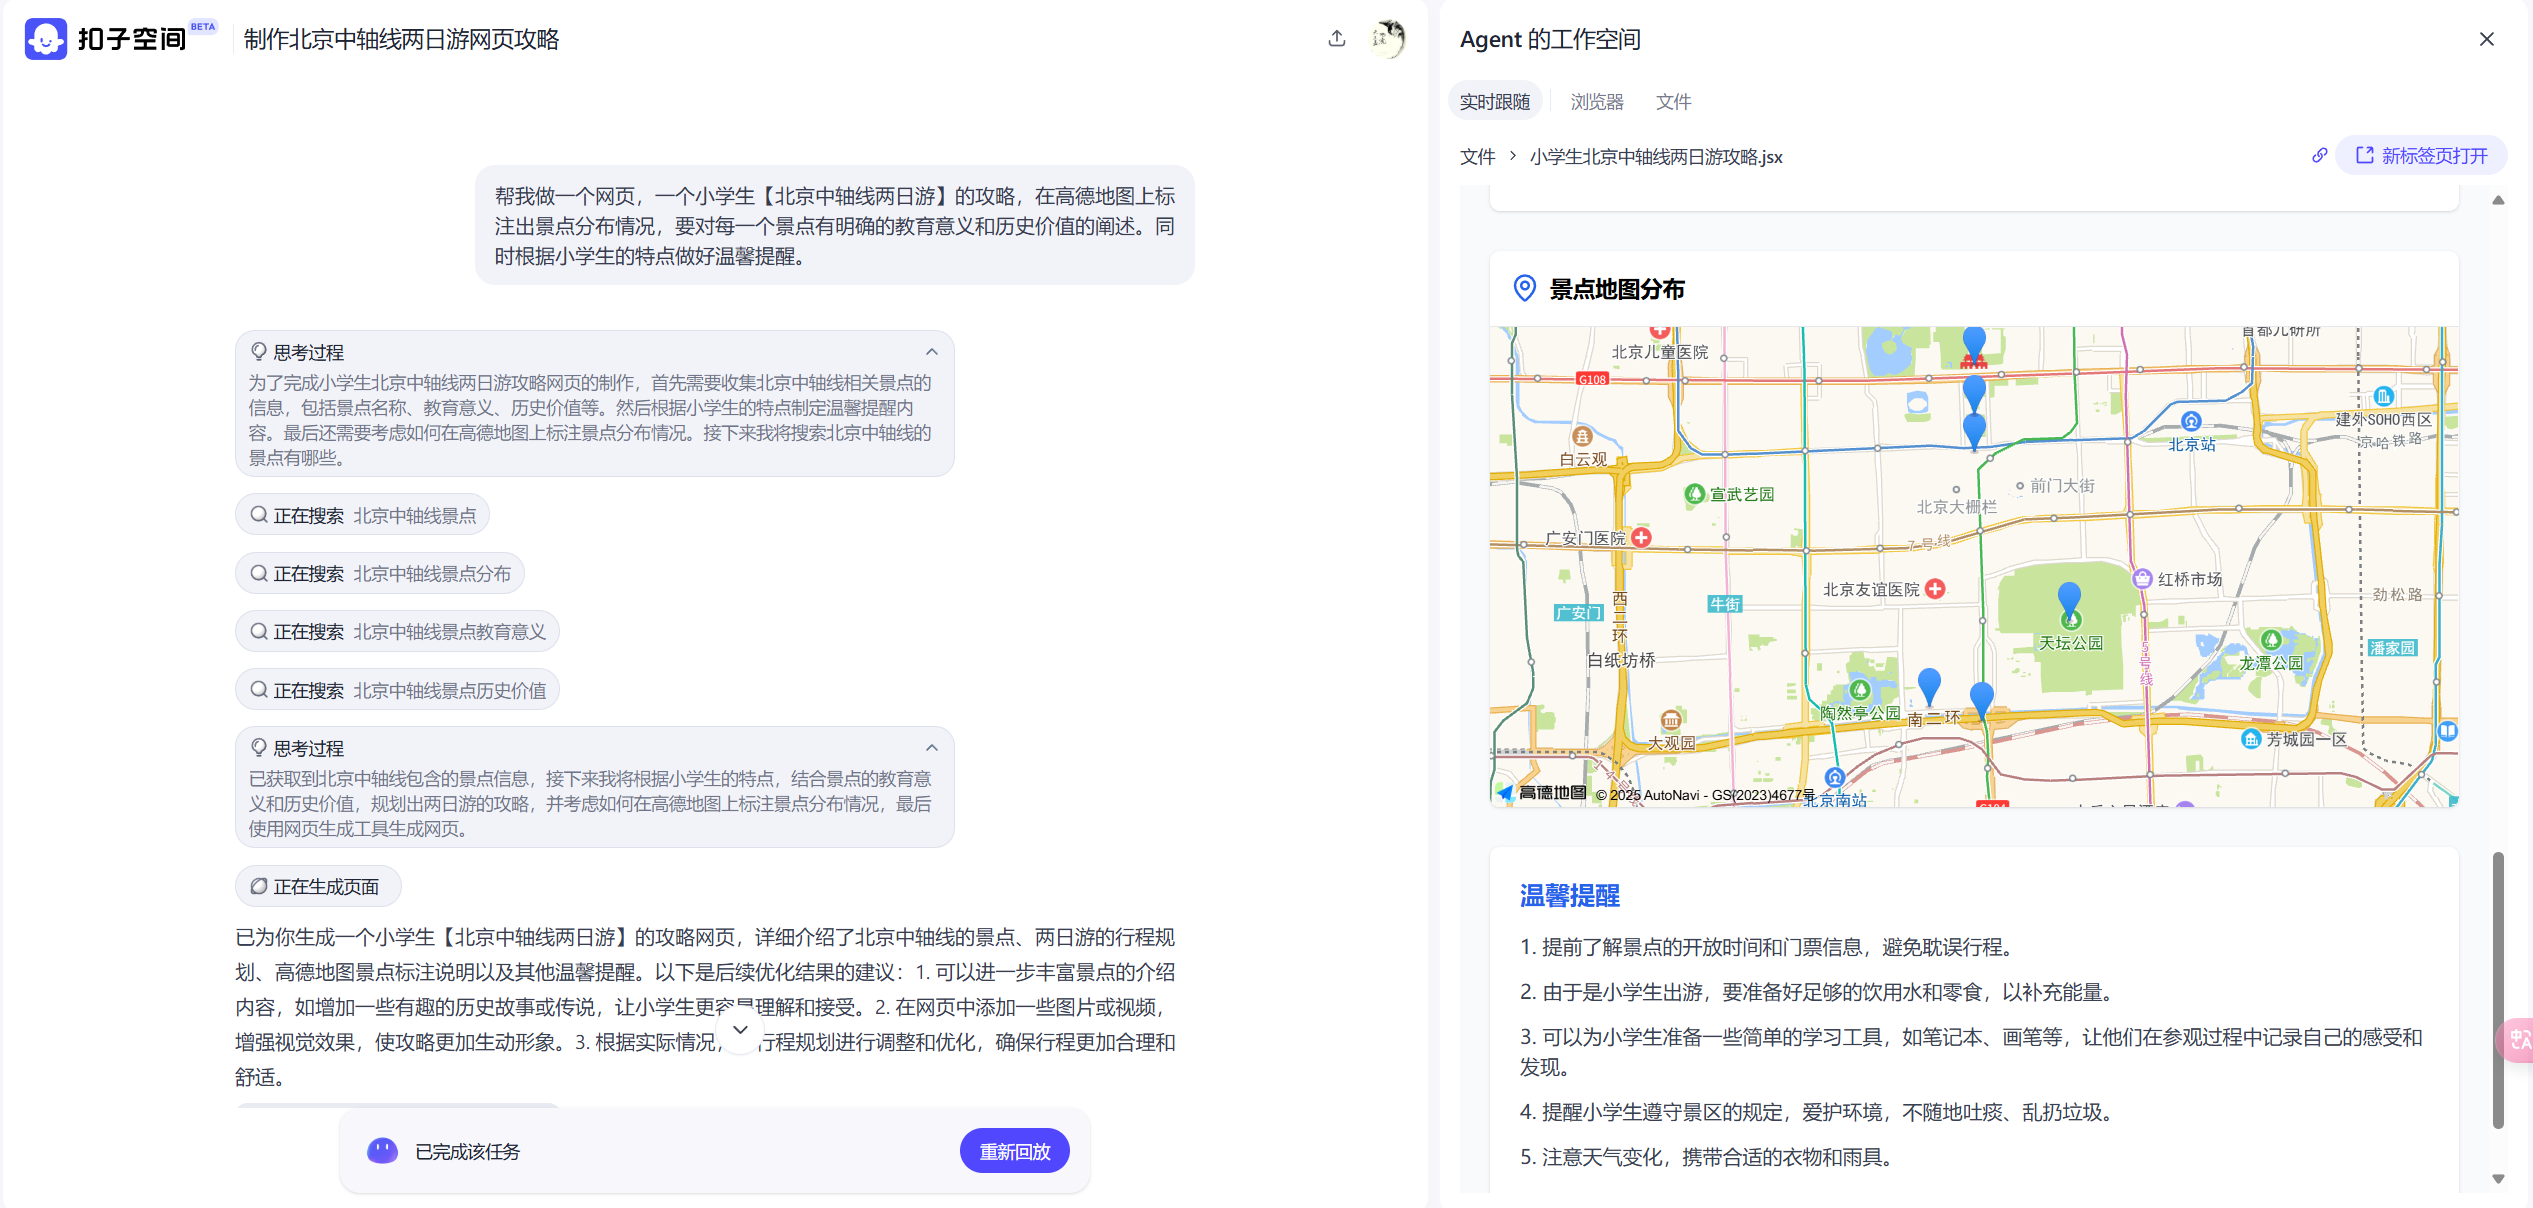The height and width of the screenshot is (1208, 2533).
Task: Open file in new tab (新标签页打开)
Action: (2422, 155)
